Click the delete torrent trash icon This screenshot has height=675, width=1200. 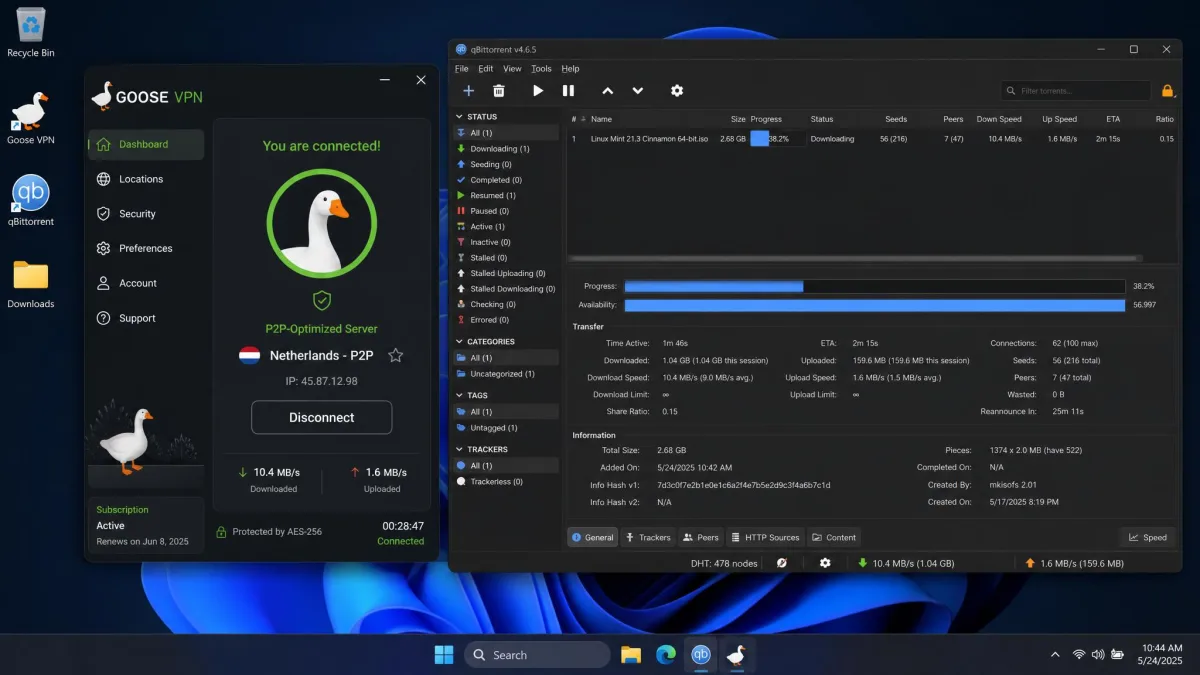pyautogui.click(x=499, y=91)
